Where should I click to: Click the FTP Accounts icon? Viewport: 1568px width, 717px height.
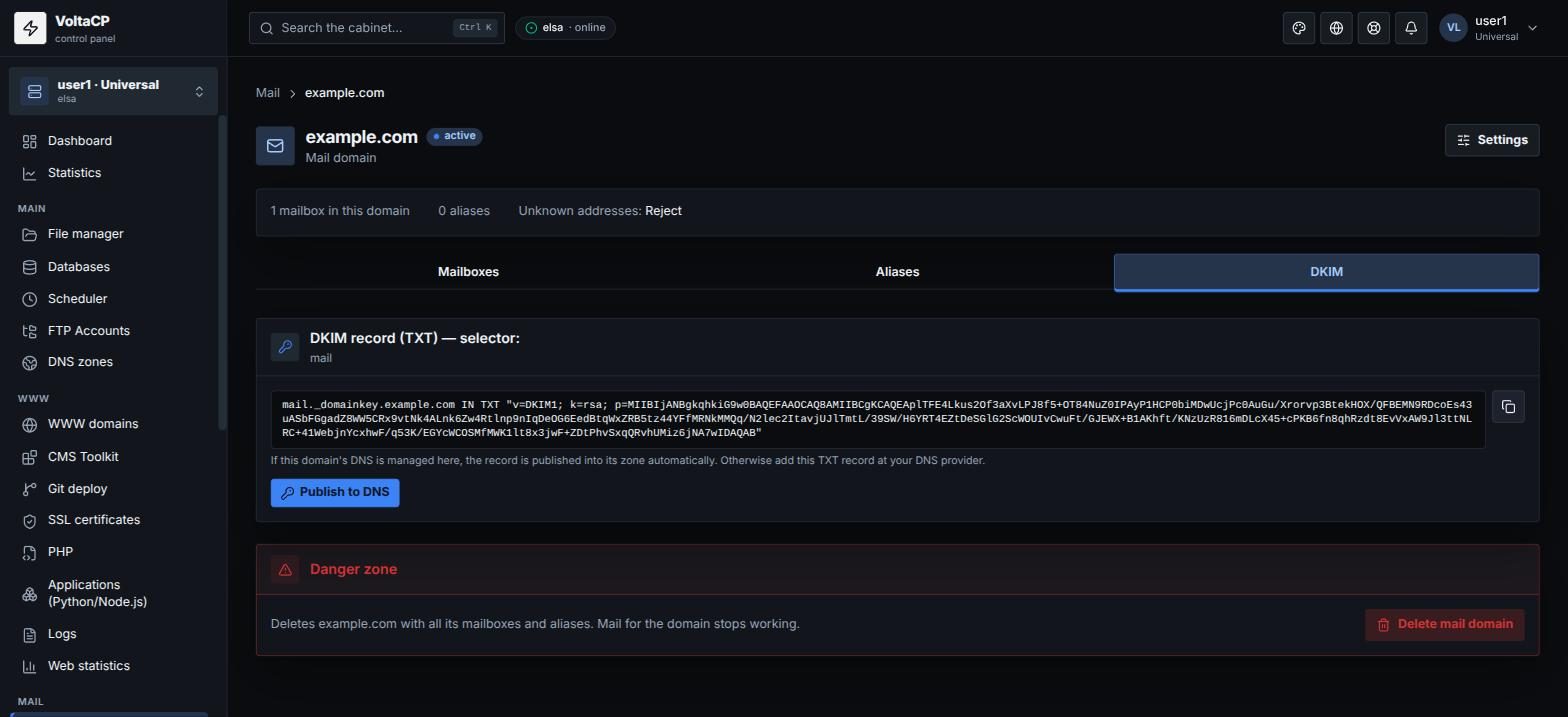[x=29, y=331]
